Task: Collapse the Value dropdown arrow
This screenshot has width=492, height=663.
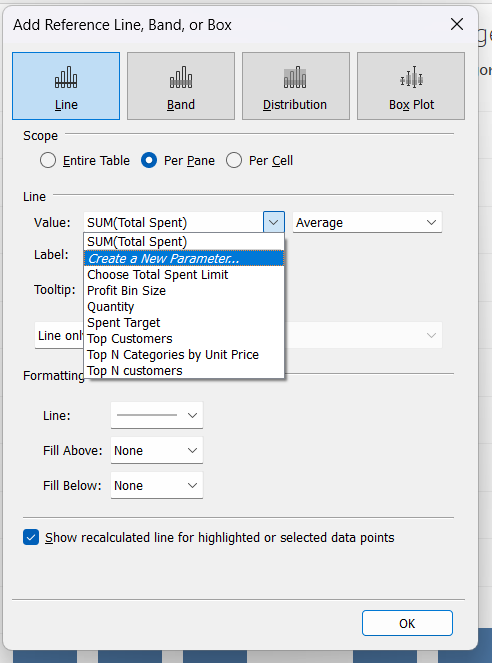Action: [x=273, y=222]
